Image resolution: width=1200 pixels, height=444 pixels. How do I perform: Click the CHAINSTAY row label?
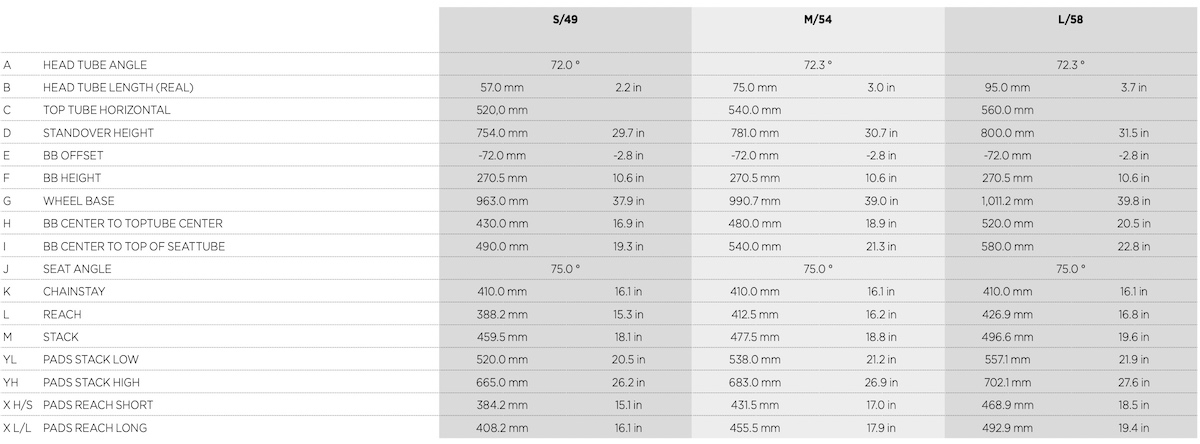(74, 292)
